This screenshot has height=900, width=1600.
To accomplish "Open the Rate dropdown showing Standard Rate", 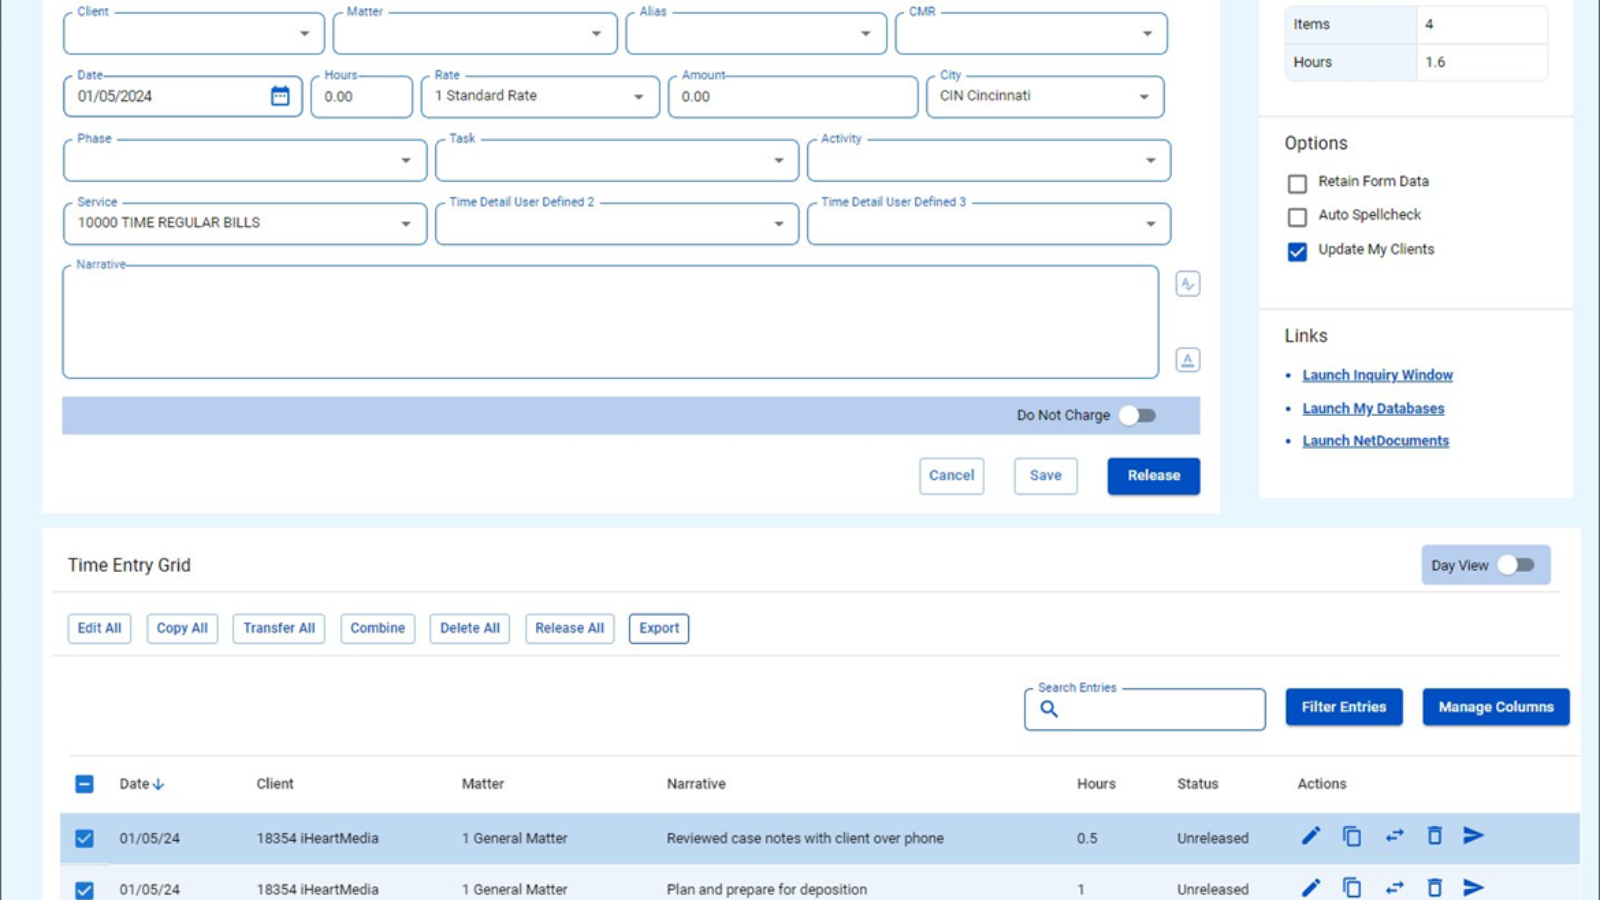I will [638, 96].
